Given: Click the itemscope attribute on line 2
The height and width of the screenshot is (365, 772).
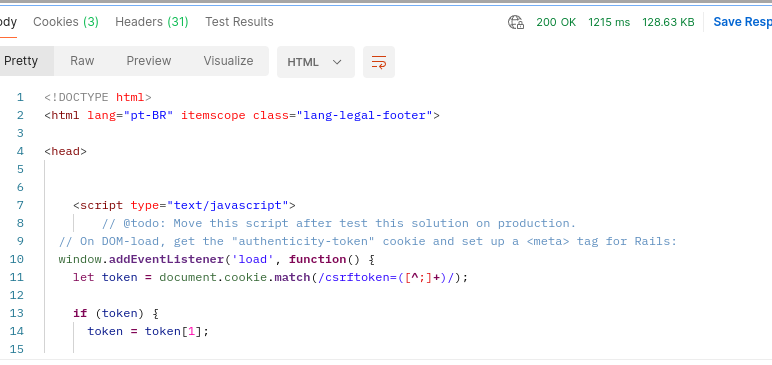Looking at the screenshot, I should click(213, 115).
